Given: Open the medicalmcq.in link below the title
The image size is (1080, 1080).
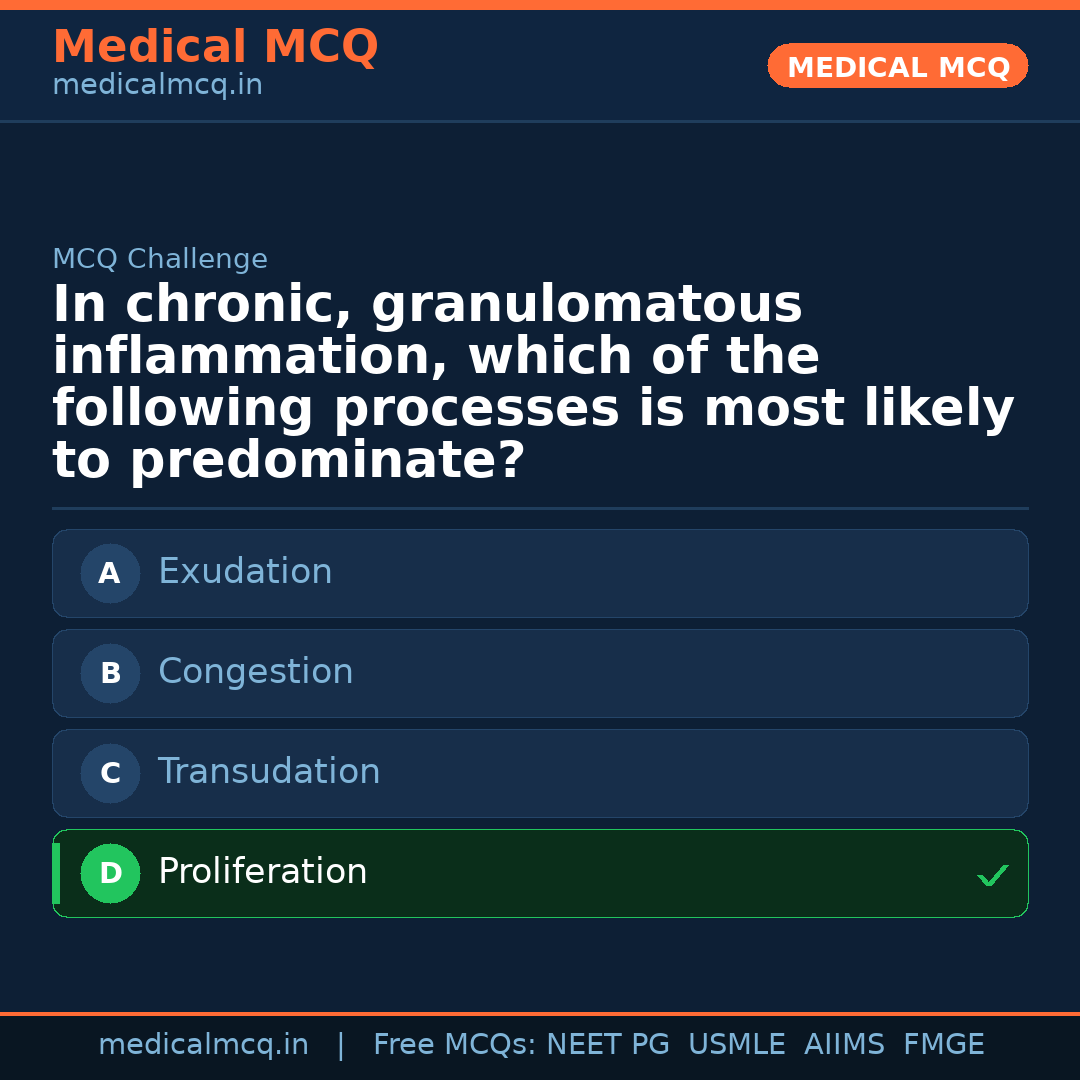Looking at the screenshot, I should (157, 86).
